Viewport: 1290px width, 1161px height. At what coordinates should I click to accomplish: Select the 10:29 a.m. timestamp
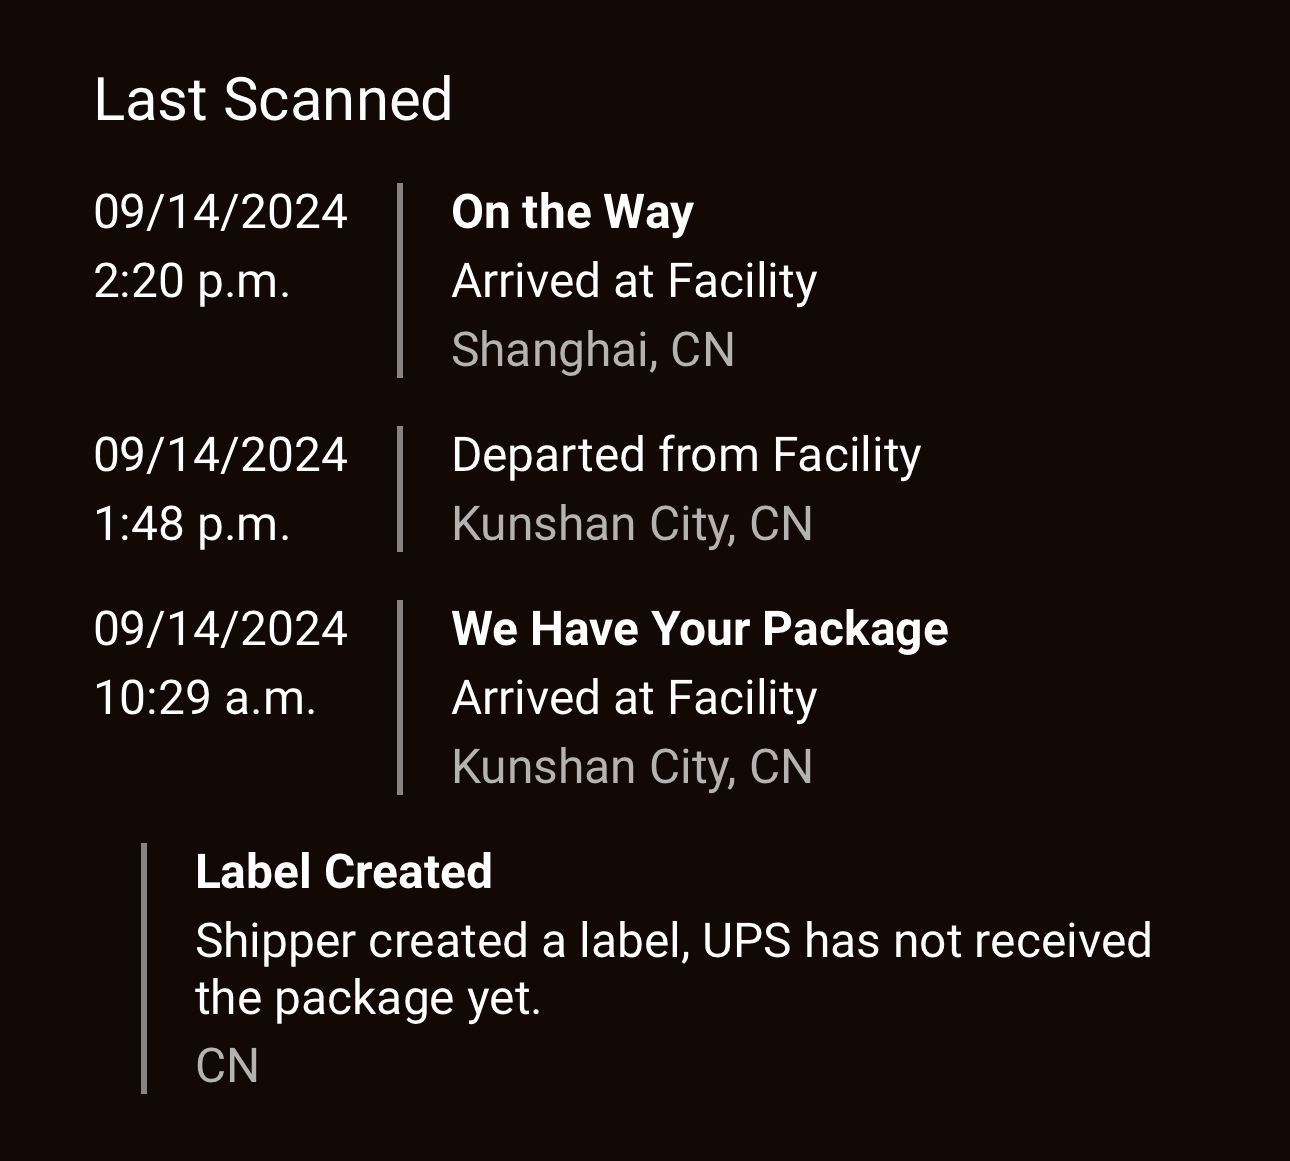(x=205, y=698)
